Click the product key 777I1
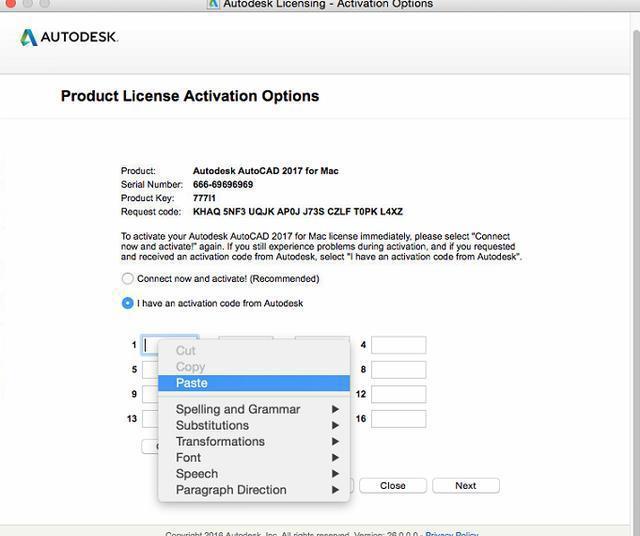The width and height of the screenshot is (640, 536). 204,198
